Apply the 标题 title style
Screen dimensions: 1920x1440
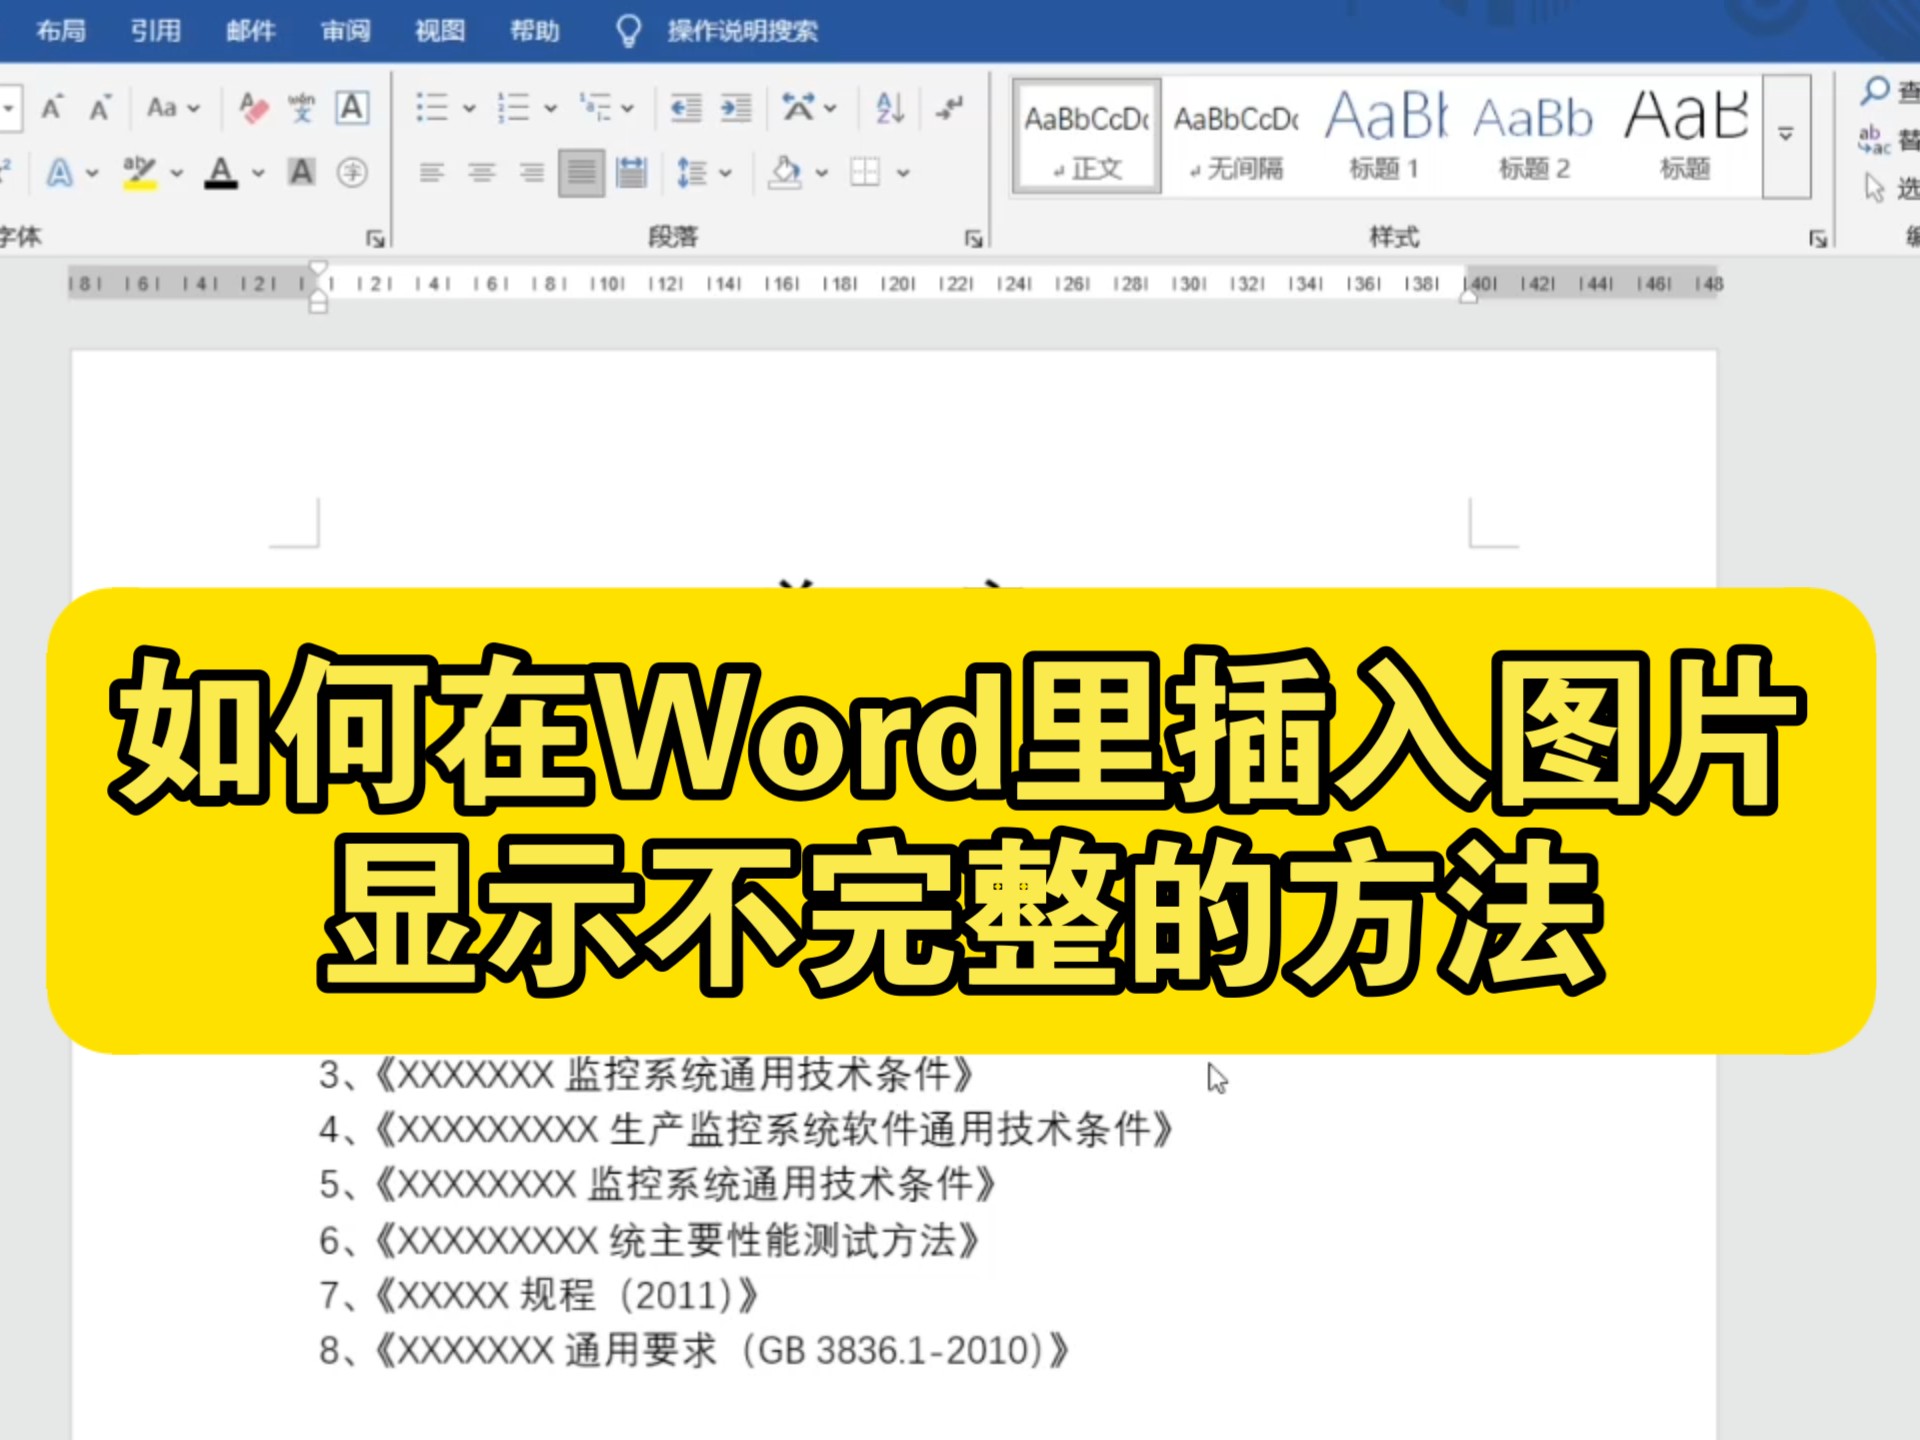pyautogui.click(x=1685, y=136)
